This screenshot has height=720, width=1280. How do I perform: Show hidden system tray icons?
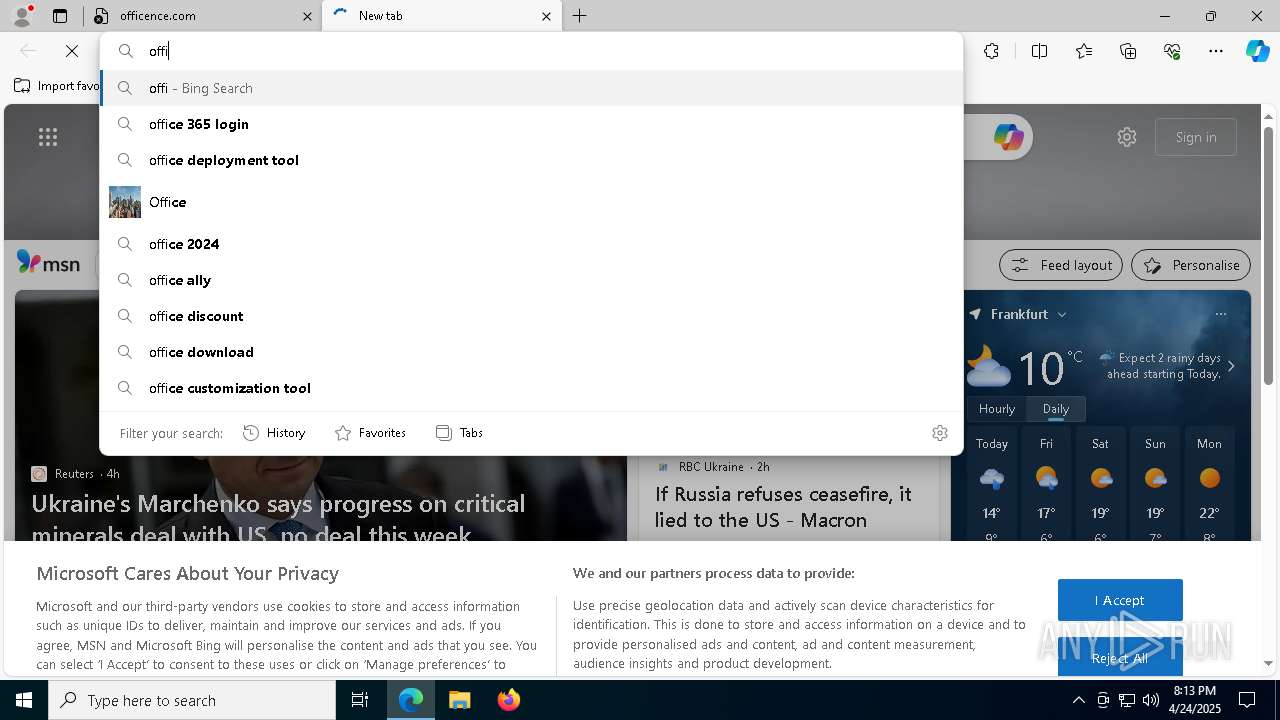click(1078, 700)
